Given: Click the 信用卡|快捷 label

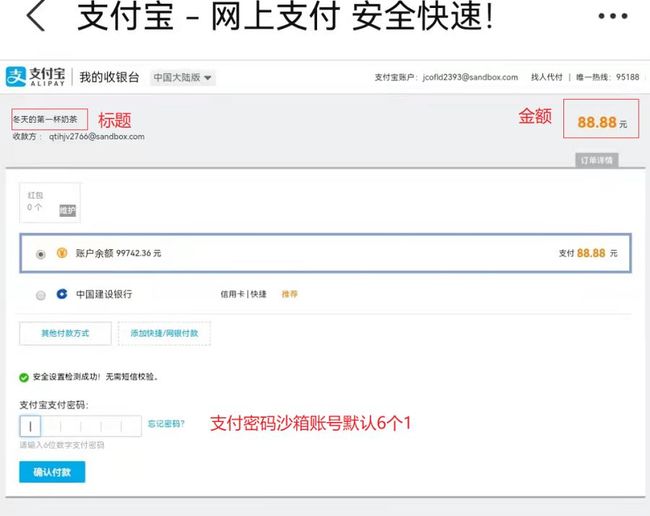Looking at the screenshot, I should point(243,294).
